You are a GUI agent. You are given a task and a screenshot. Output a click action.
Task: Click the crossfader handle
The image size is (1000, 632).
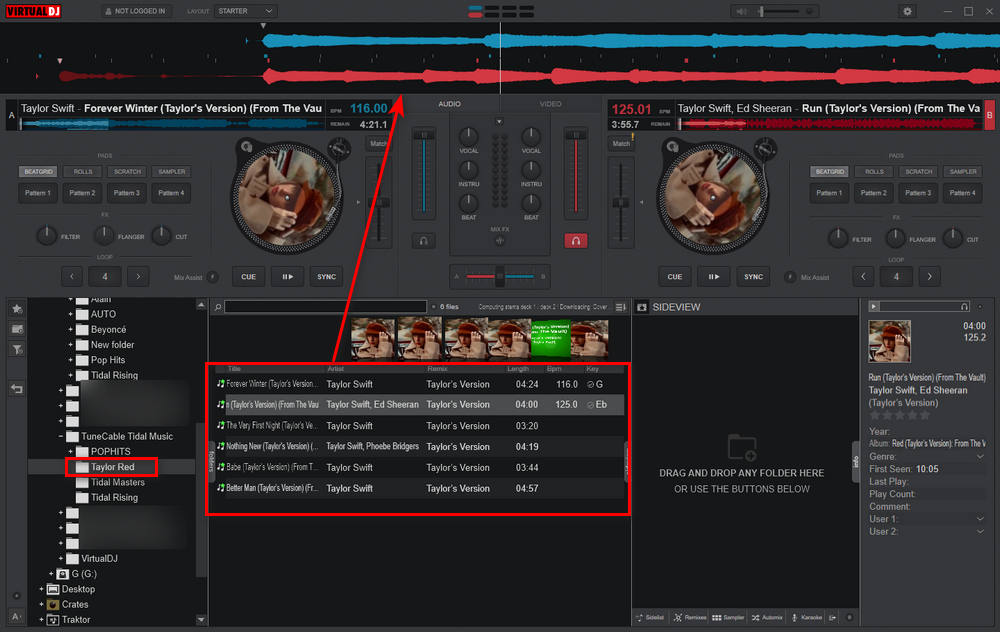pyautogui.click(x=500, y=277)
